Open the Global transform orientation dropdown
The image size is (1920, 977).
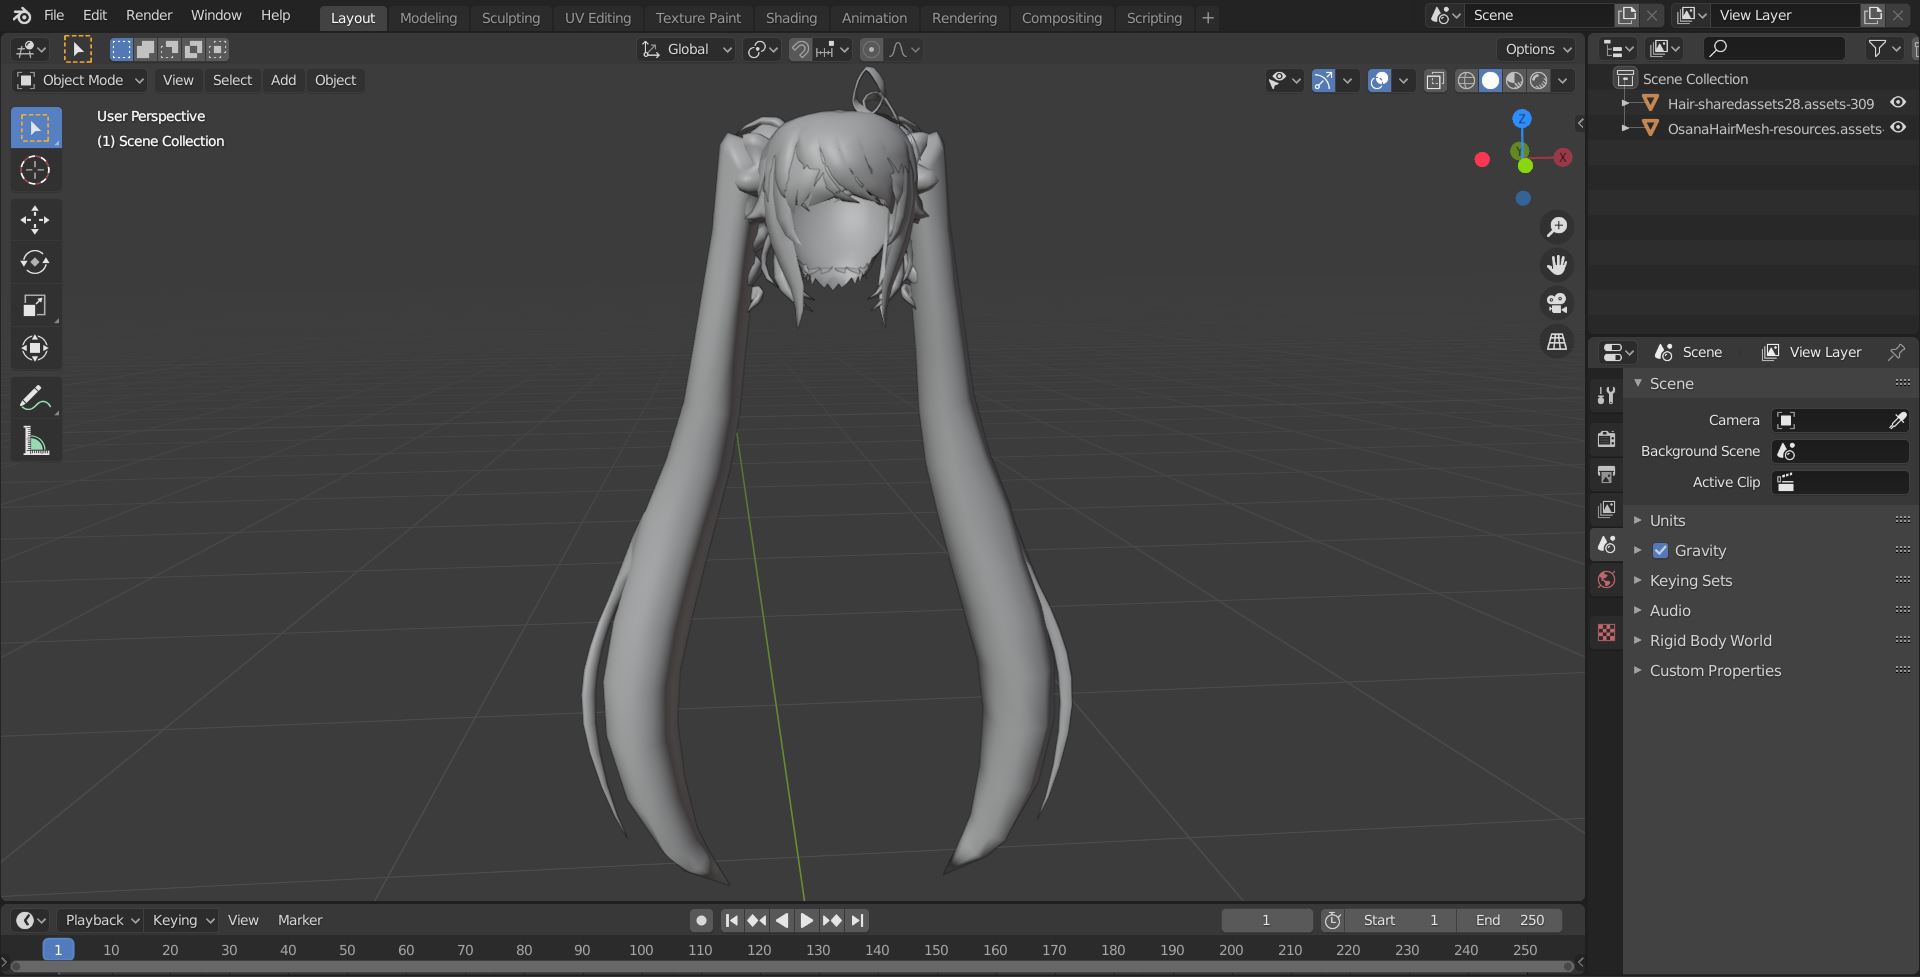(688, 49)
